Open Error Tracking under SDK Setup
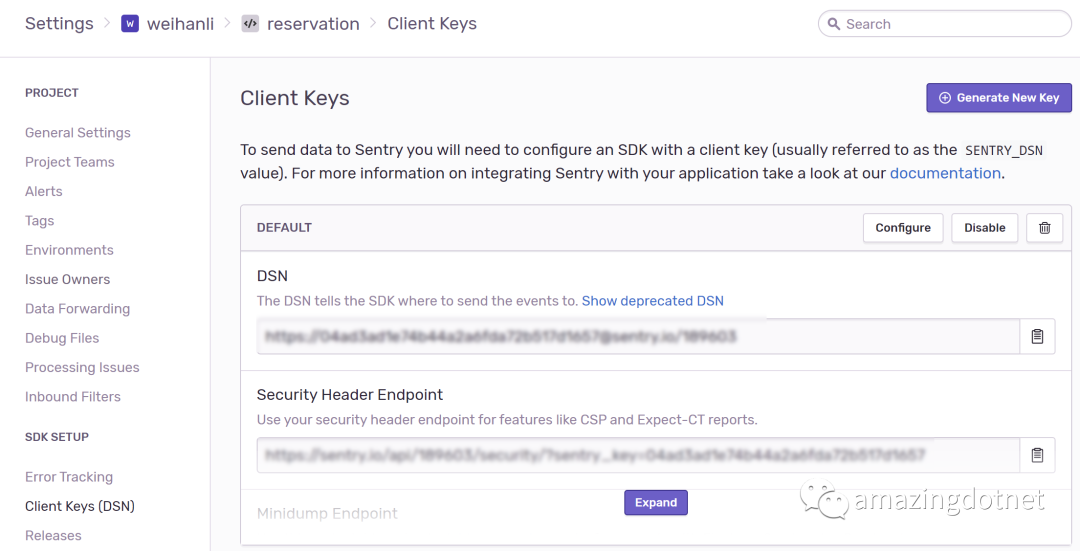 click(x=69, y=477)
